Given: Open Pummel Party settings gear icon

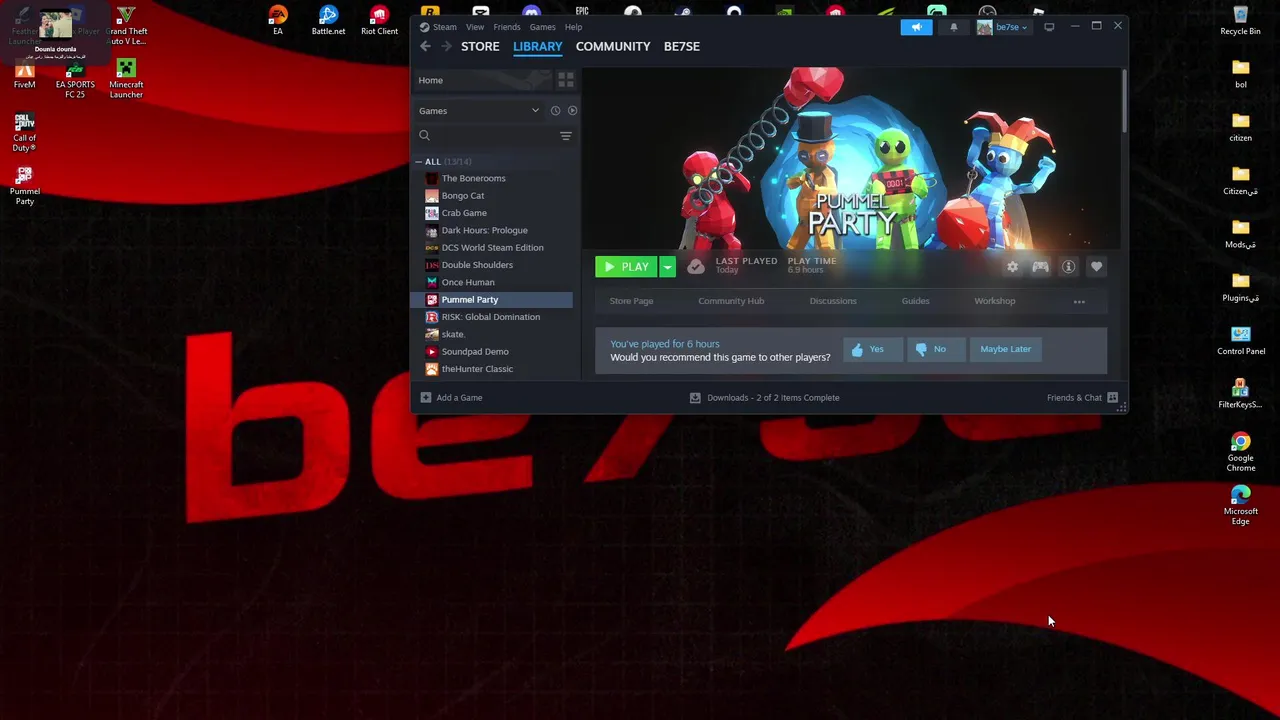Looking at the screenshot, I should click(x=1012, y=267).
